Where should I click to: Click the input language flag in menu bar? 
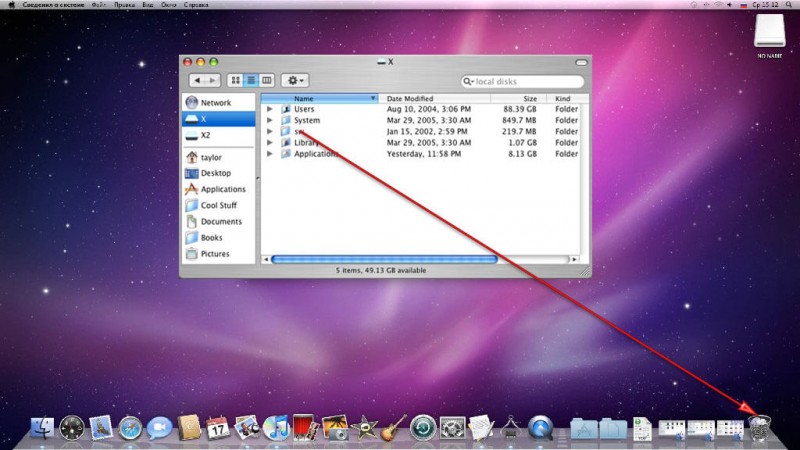click(743, 5)
